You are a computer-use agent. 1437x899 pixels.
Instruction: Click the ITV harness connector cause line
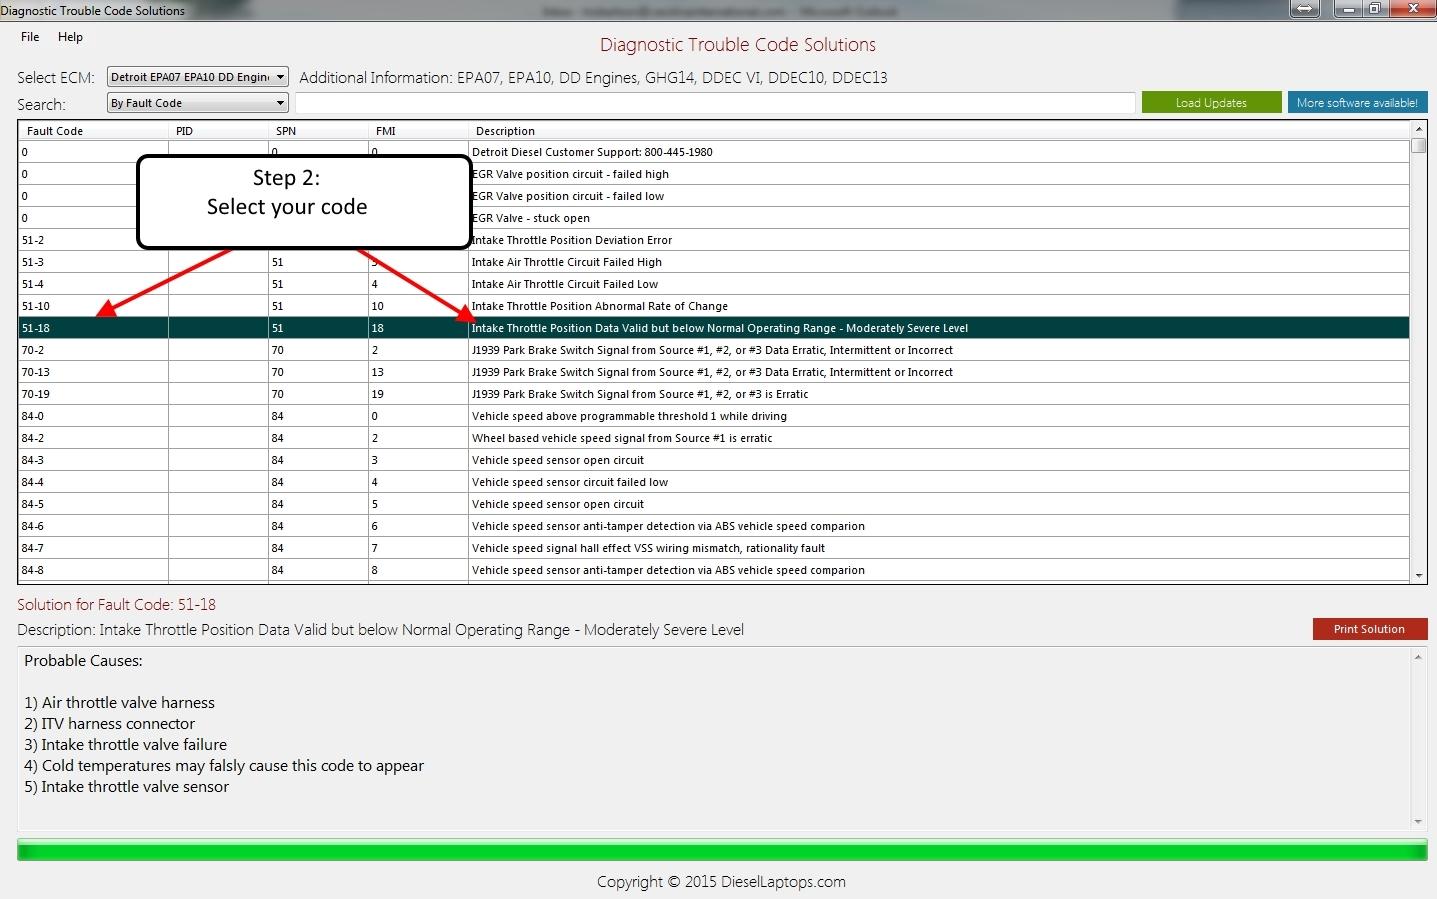pos(109,724)
